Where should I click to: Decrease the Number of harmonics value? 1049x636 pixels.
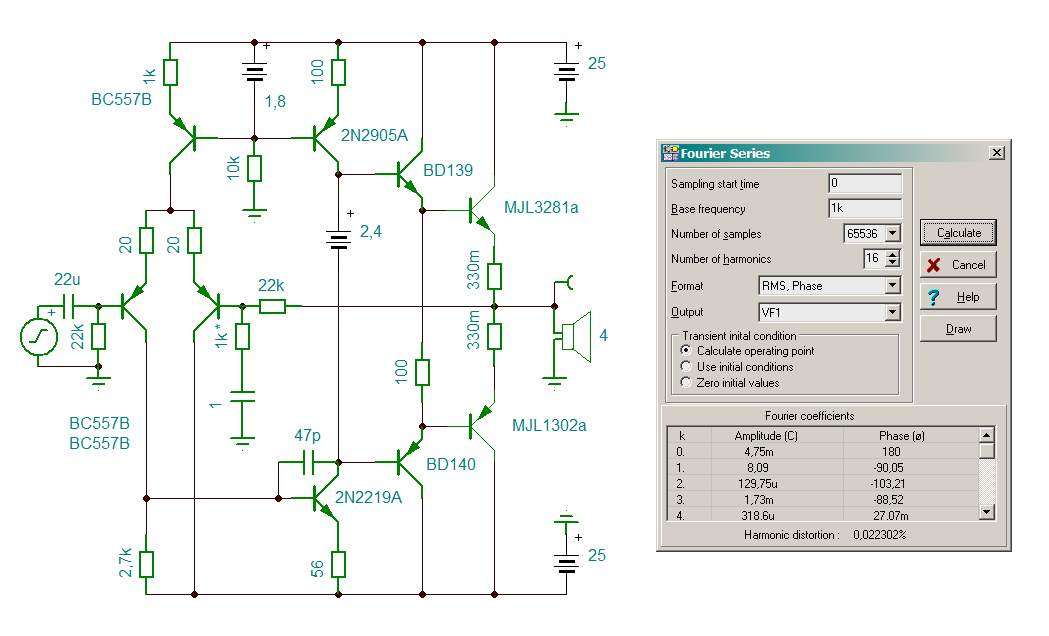pos(893,263)
